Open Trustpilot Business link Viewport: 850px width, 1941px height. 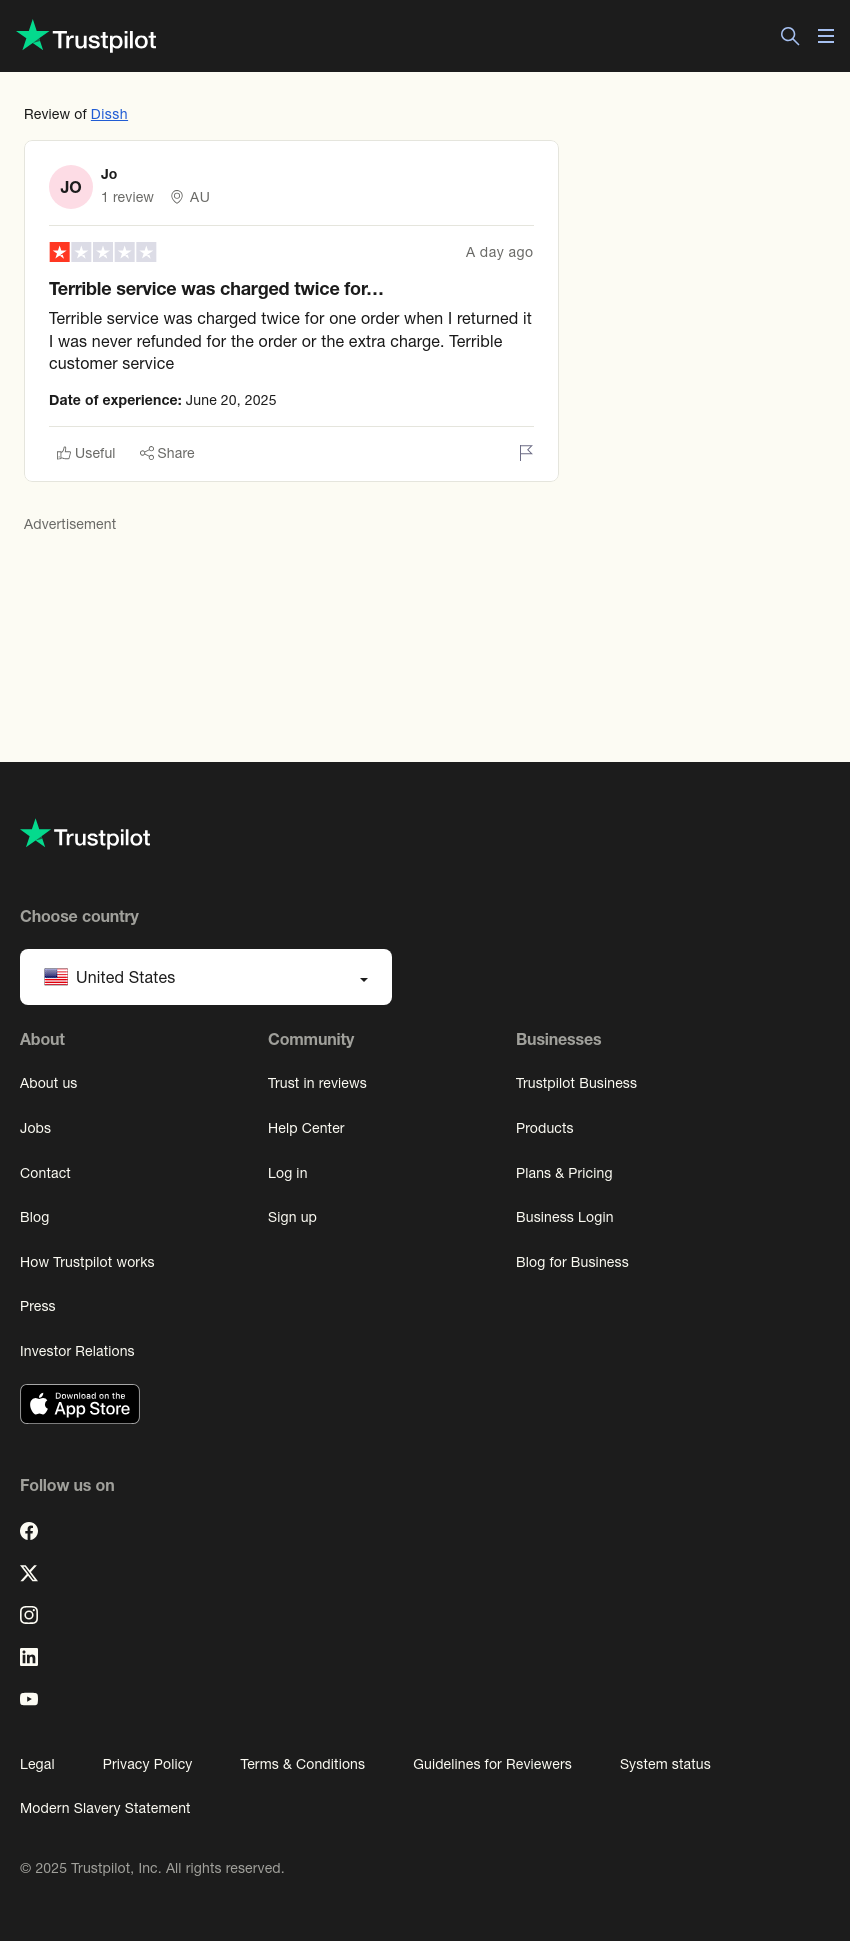(576, 1083)
